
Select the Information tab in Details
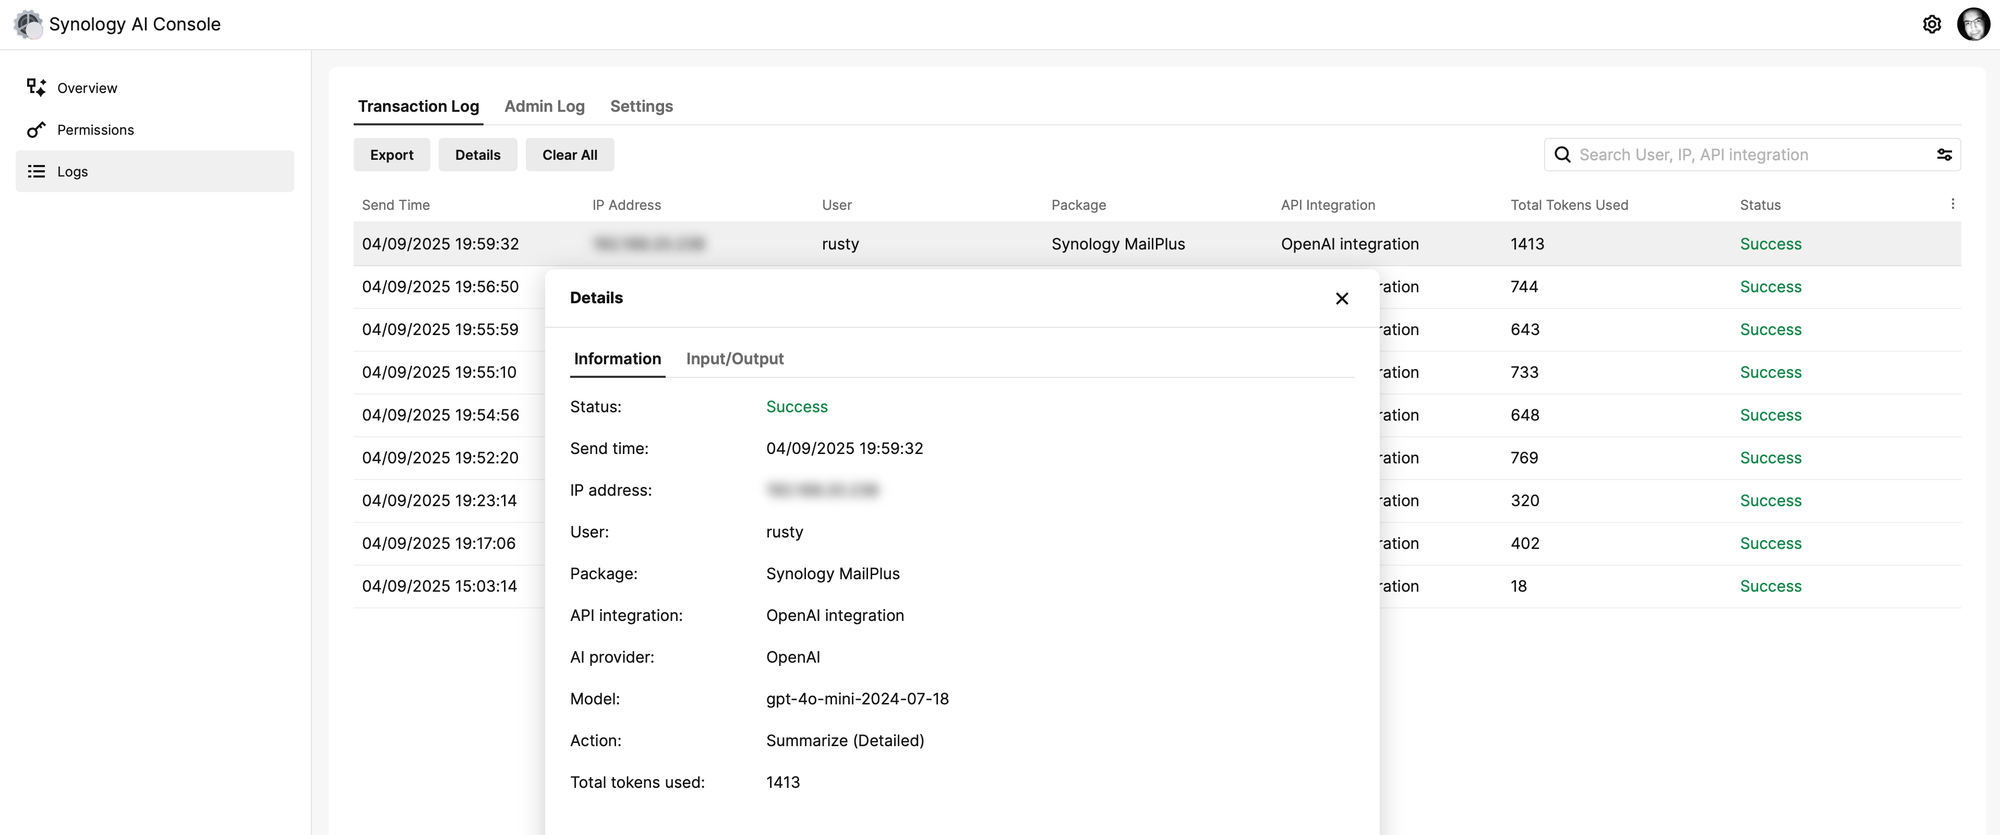(x=617, y=359)
